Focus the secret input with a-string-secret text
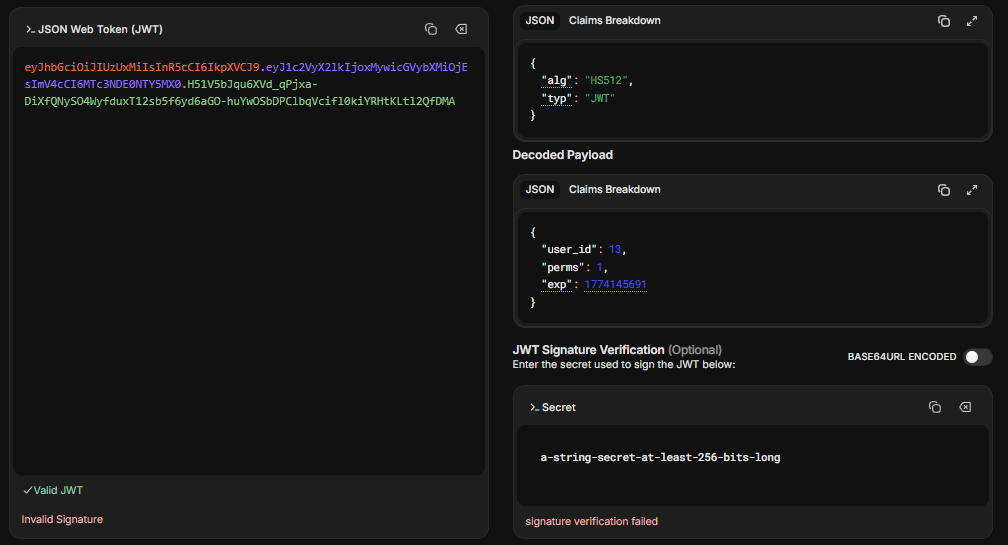Screen dimensions: 1008x545 [660, 458]
